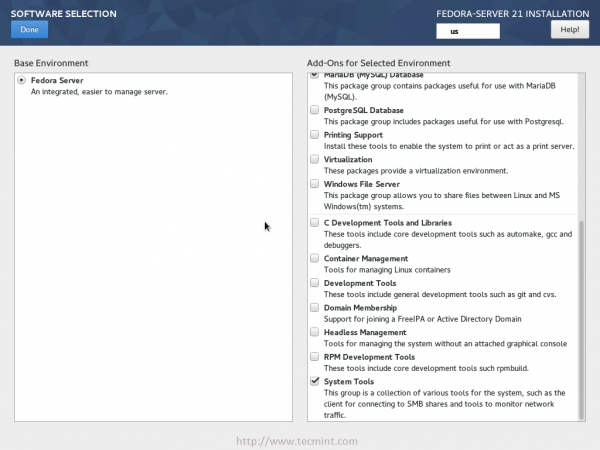Enable the PostgreSQL Database checkbox
The width and height of the screenshot is (600, 450).
pos(315,110)
